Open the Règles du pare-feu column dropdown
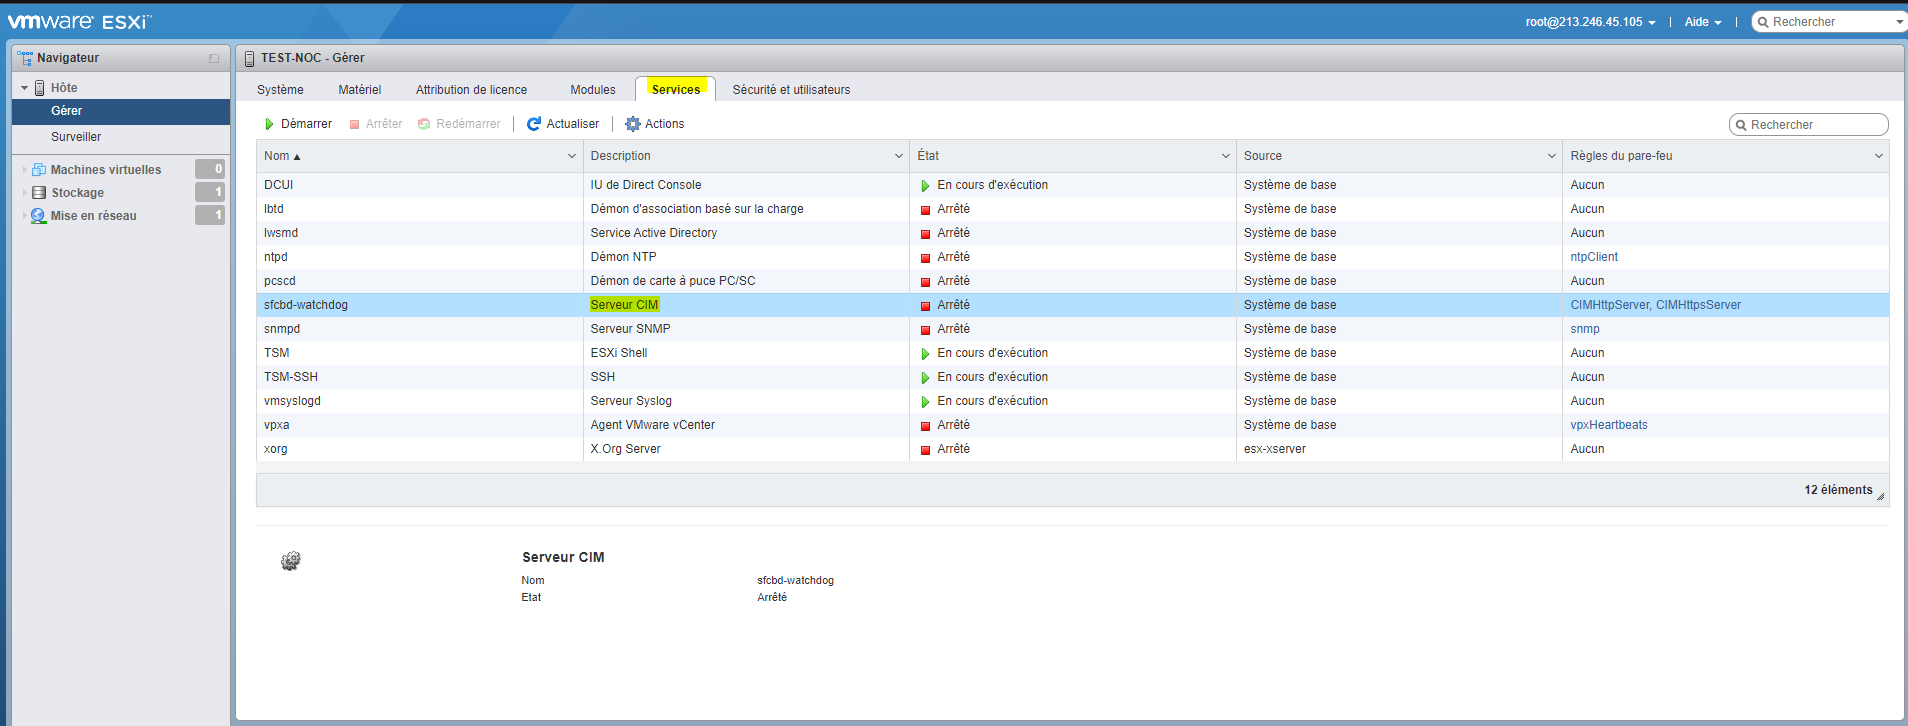 coord(1878,156)
